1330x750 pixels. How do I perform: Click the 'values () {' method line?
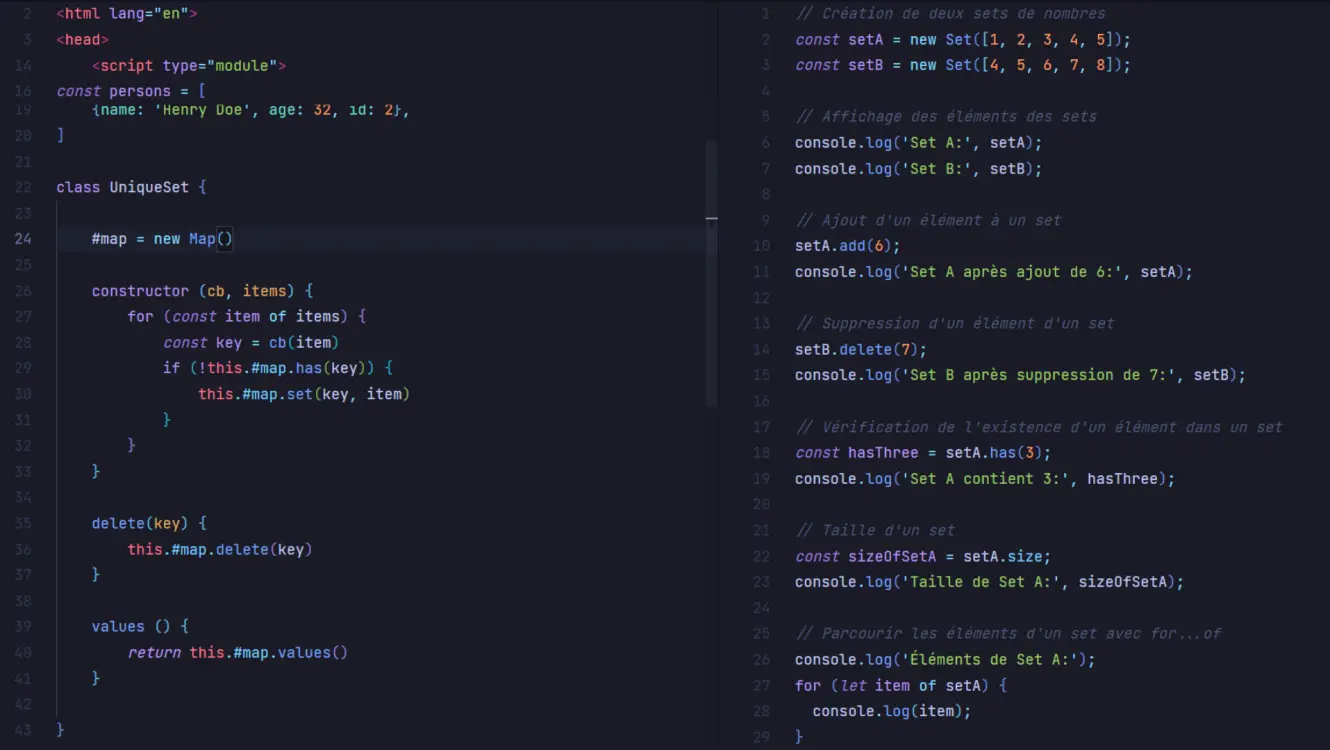[140, 626]
